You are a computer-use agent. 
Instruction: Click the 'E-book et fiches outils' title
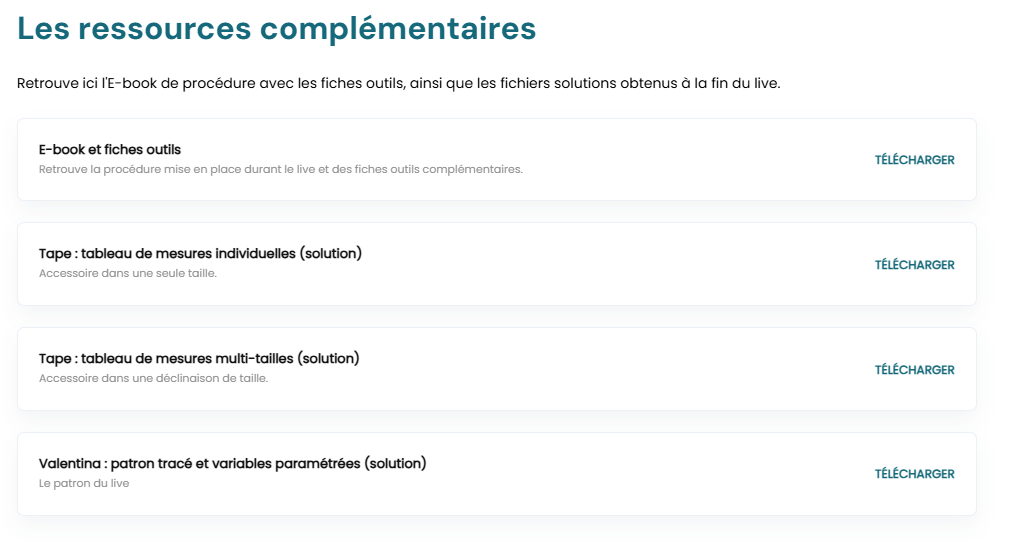[110, 150]
